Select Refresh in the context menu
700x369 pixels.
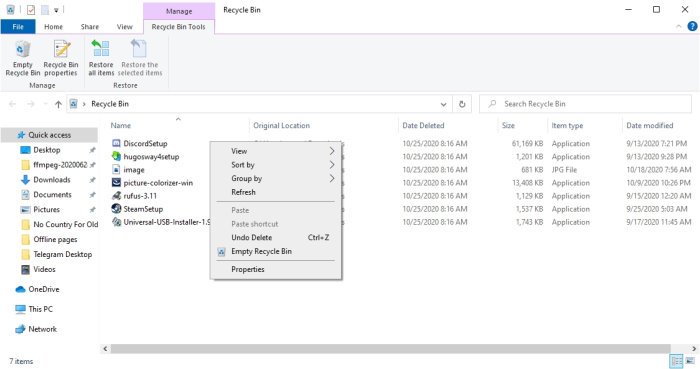click(x=243, y=192)
